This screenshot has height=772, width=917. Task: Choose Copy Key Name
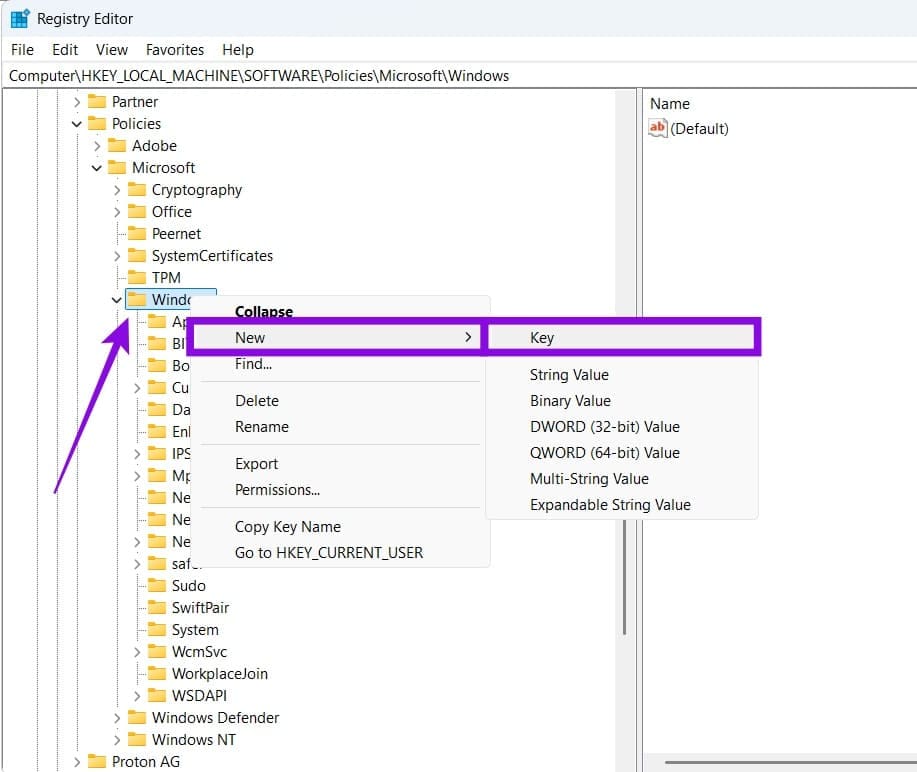click(288, 527)
